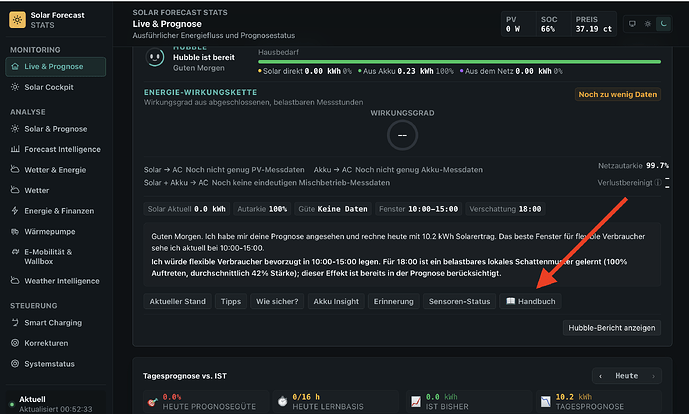Open Forecast Intelligence page
The image size is (689, 414).
coord(55,149)
